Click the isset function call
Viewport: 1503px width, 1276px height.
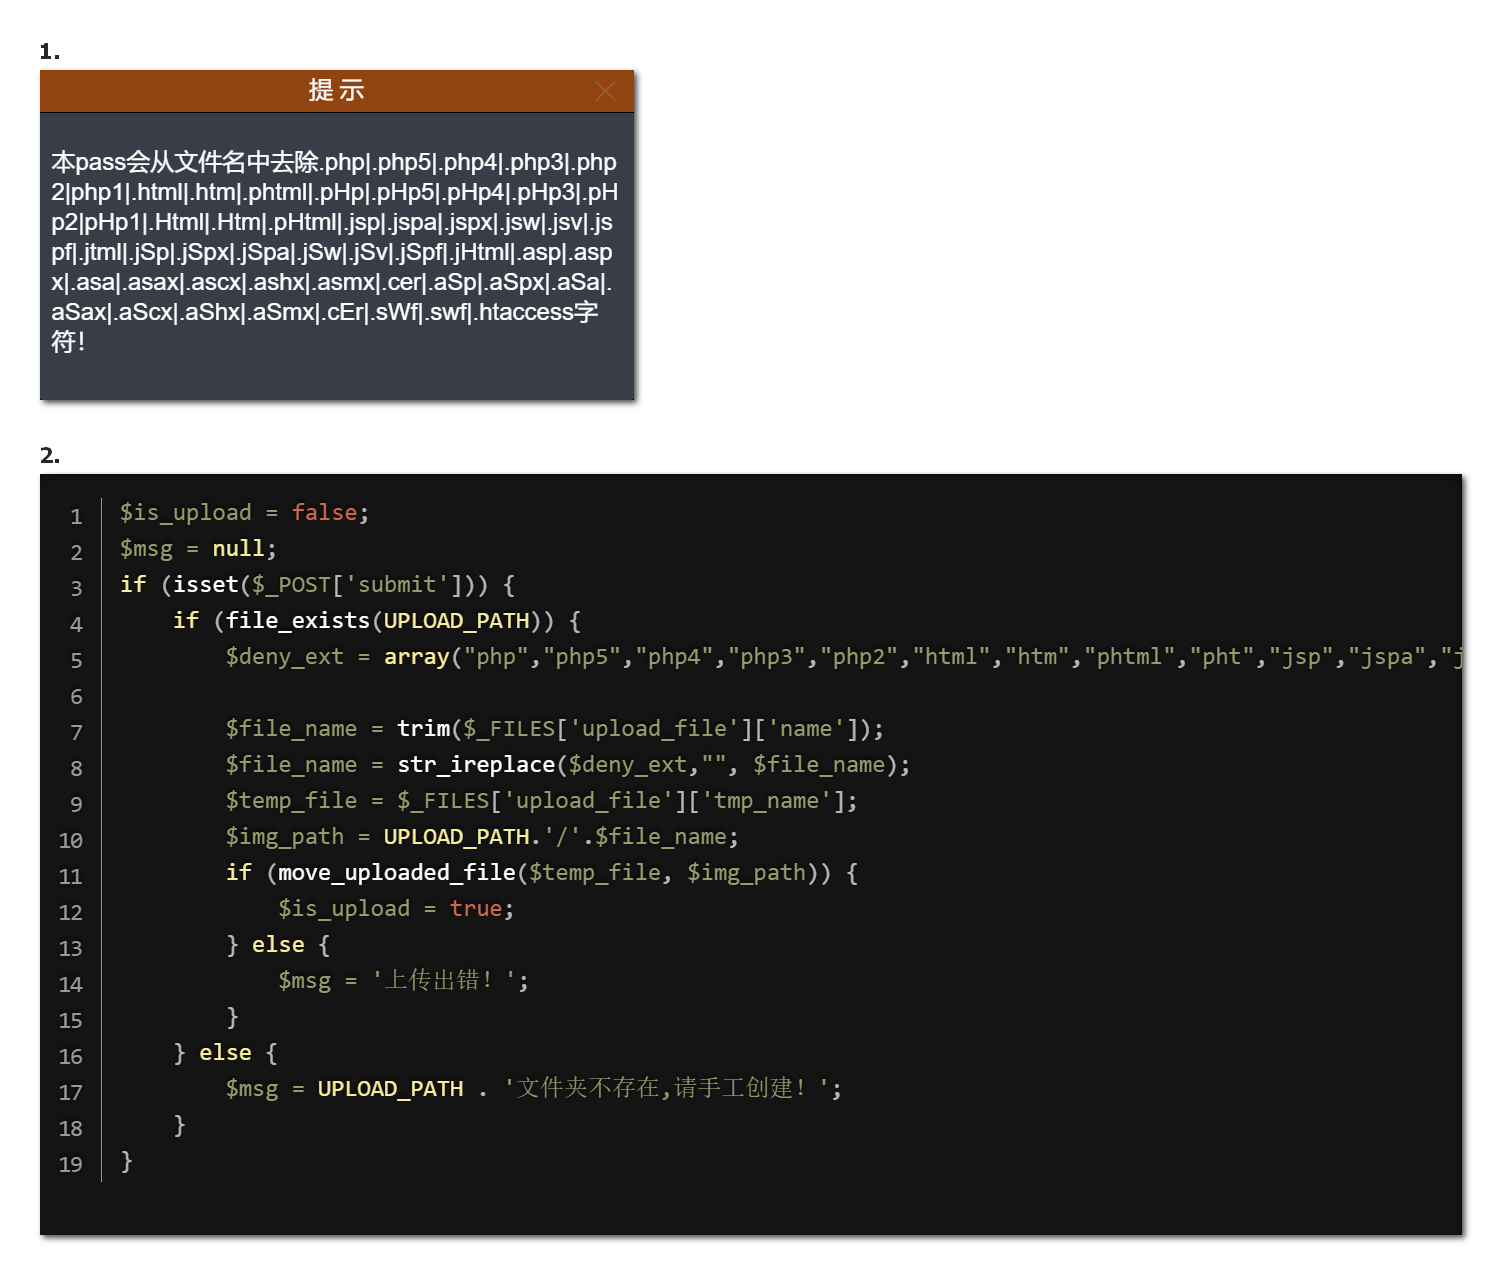click(x=205, y=585)
